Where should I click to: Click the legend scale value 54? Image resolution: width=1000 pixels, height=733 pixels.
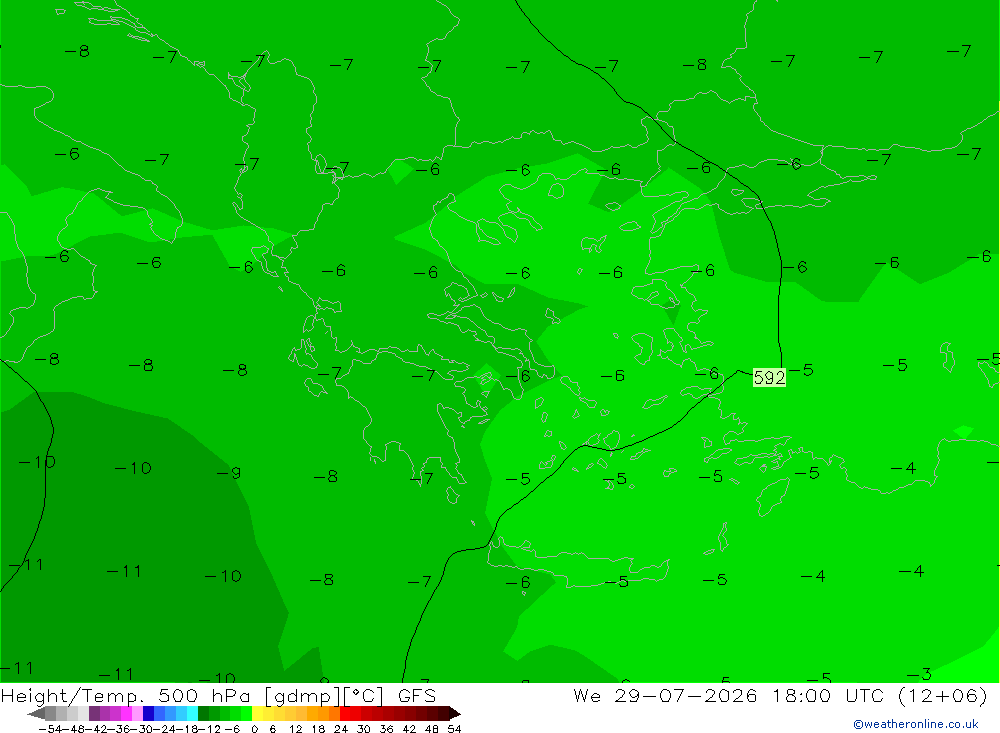click(x=454, y=729)
